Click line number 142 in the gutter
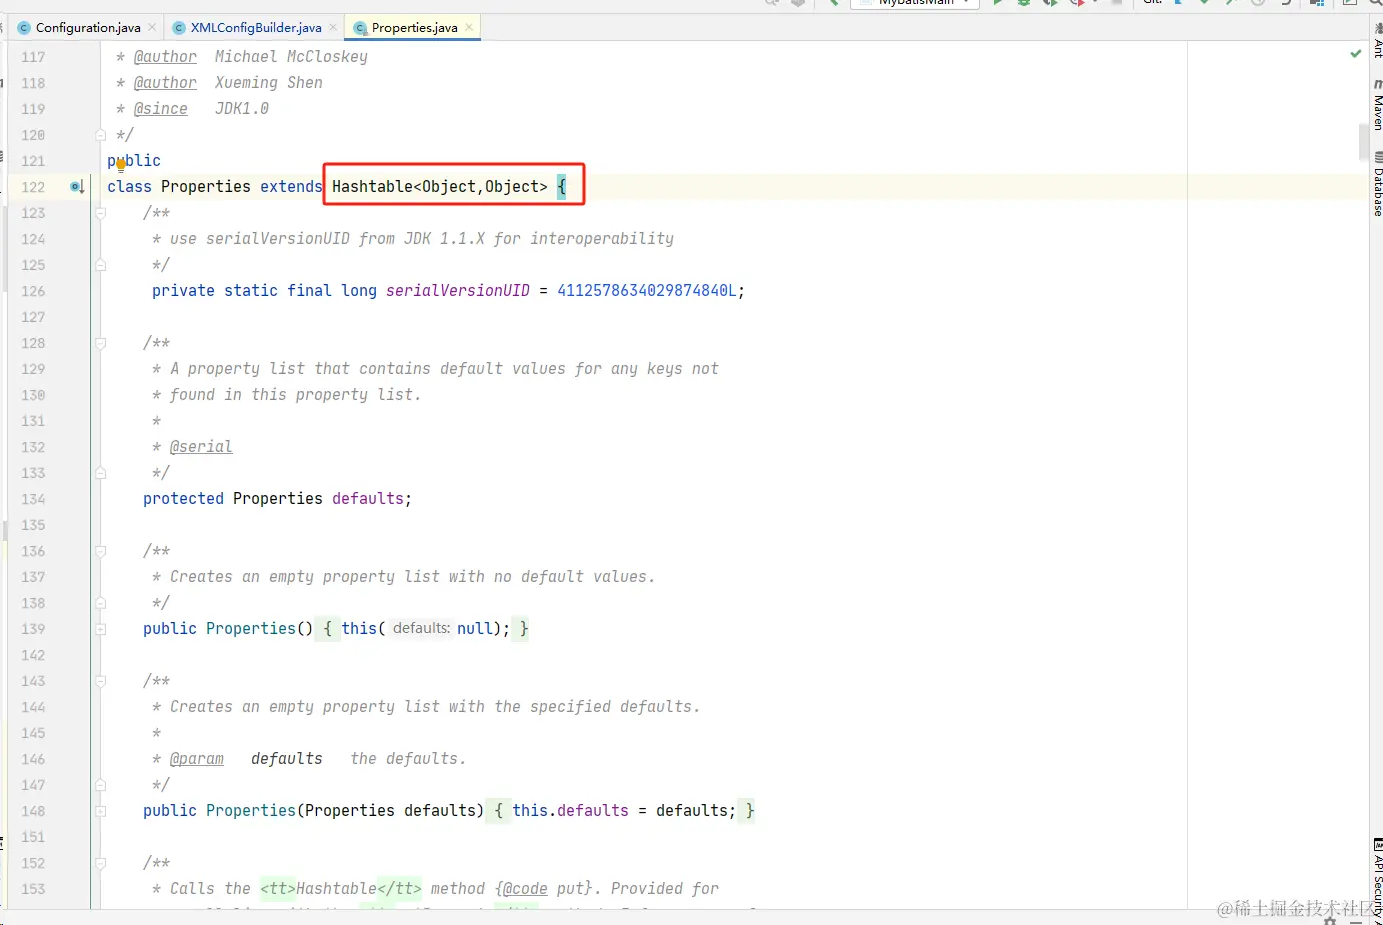Viewport: 1383px width, 925px height. [33, 655]
